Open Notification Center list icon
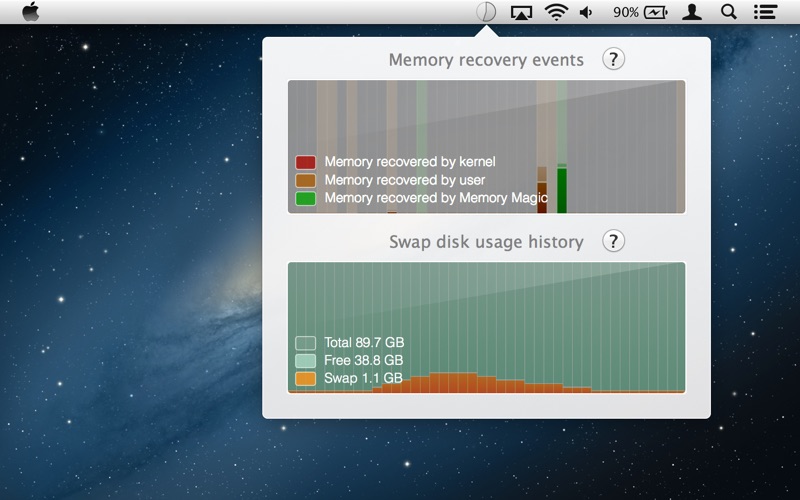Screen dimensions: 800x500 pyautogui.click(x=765, y=12)
